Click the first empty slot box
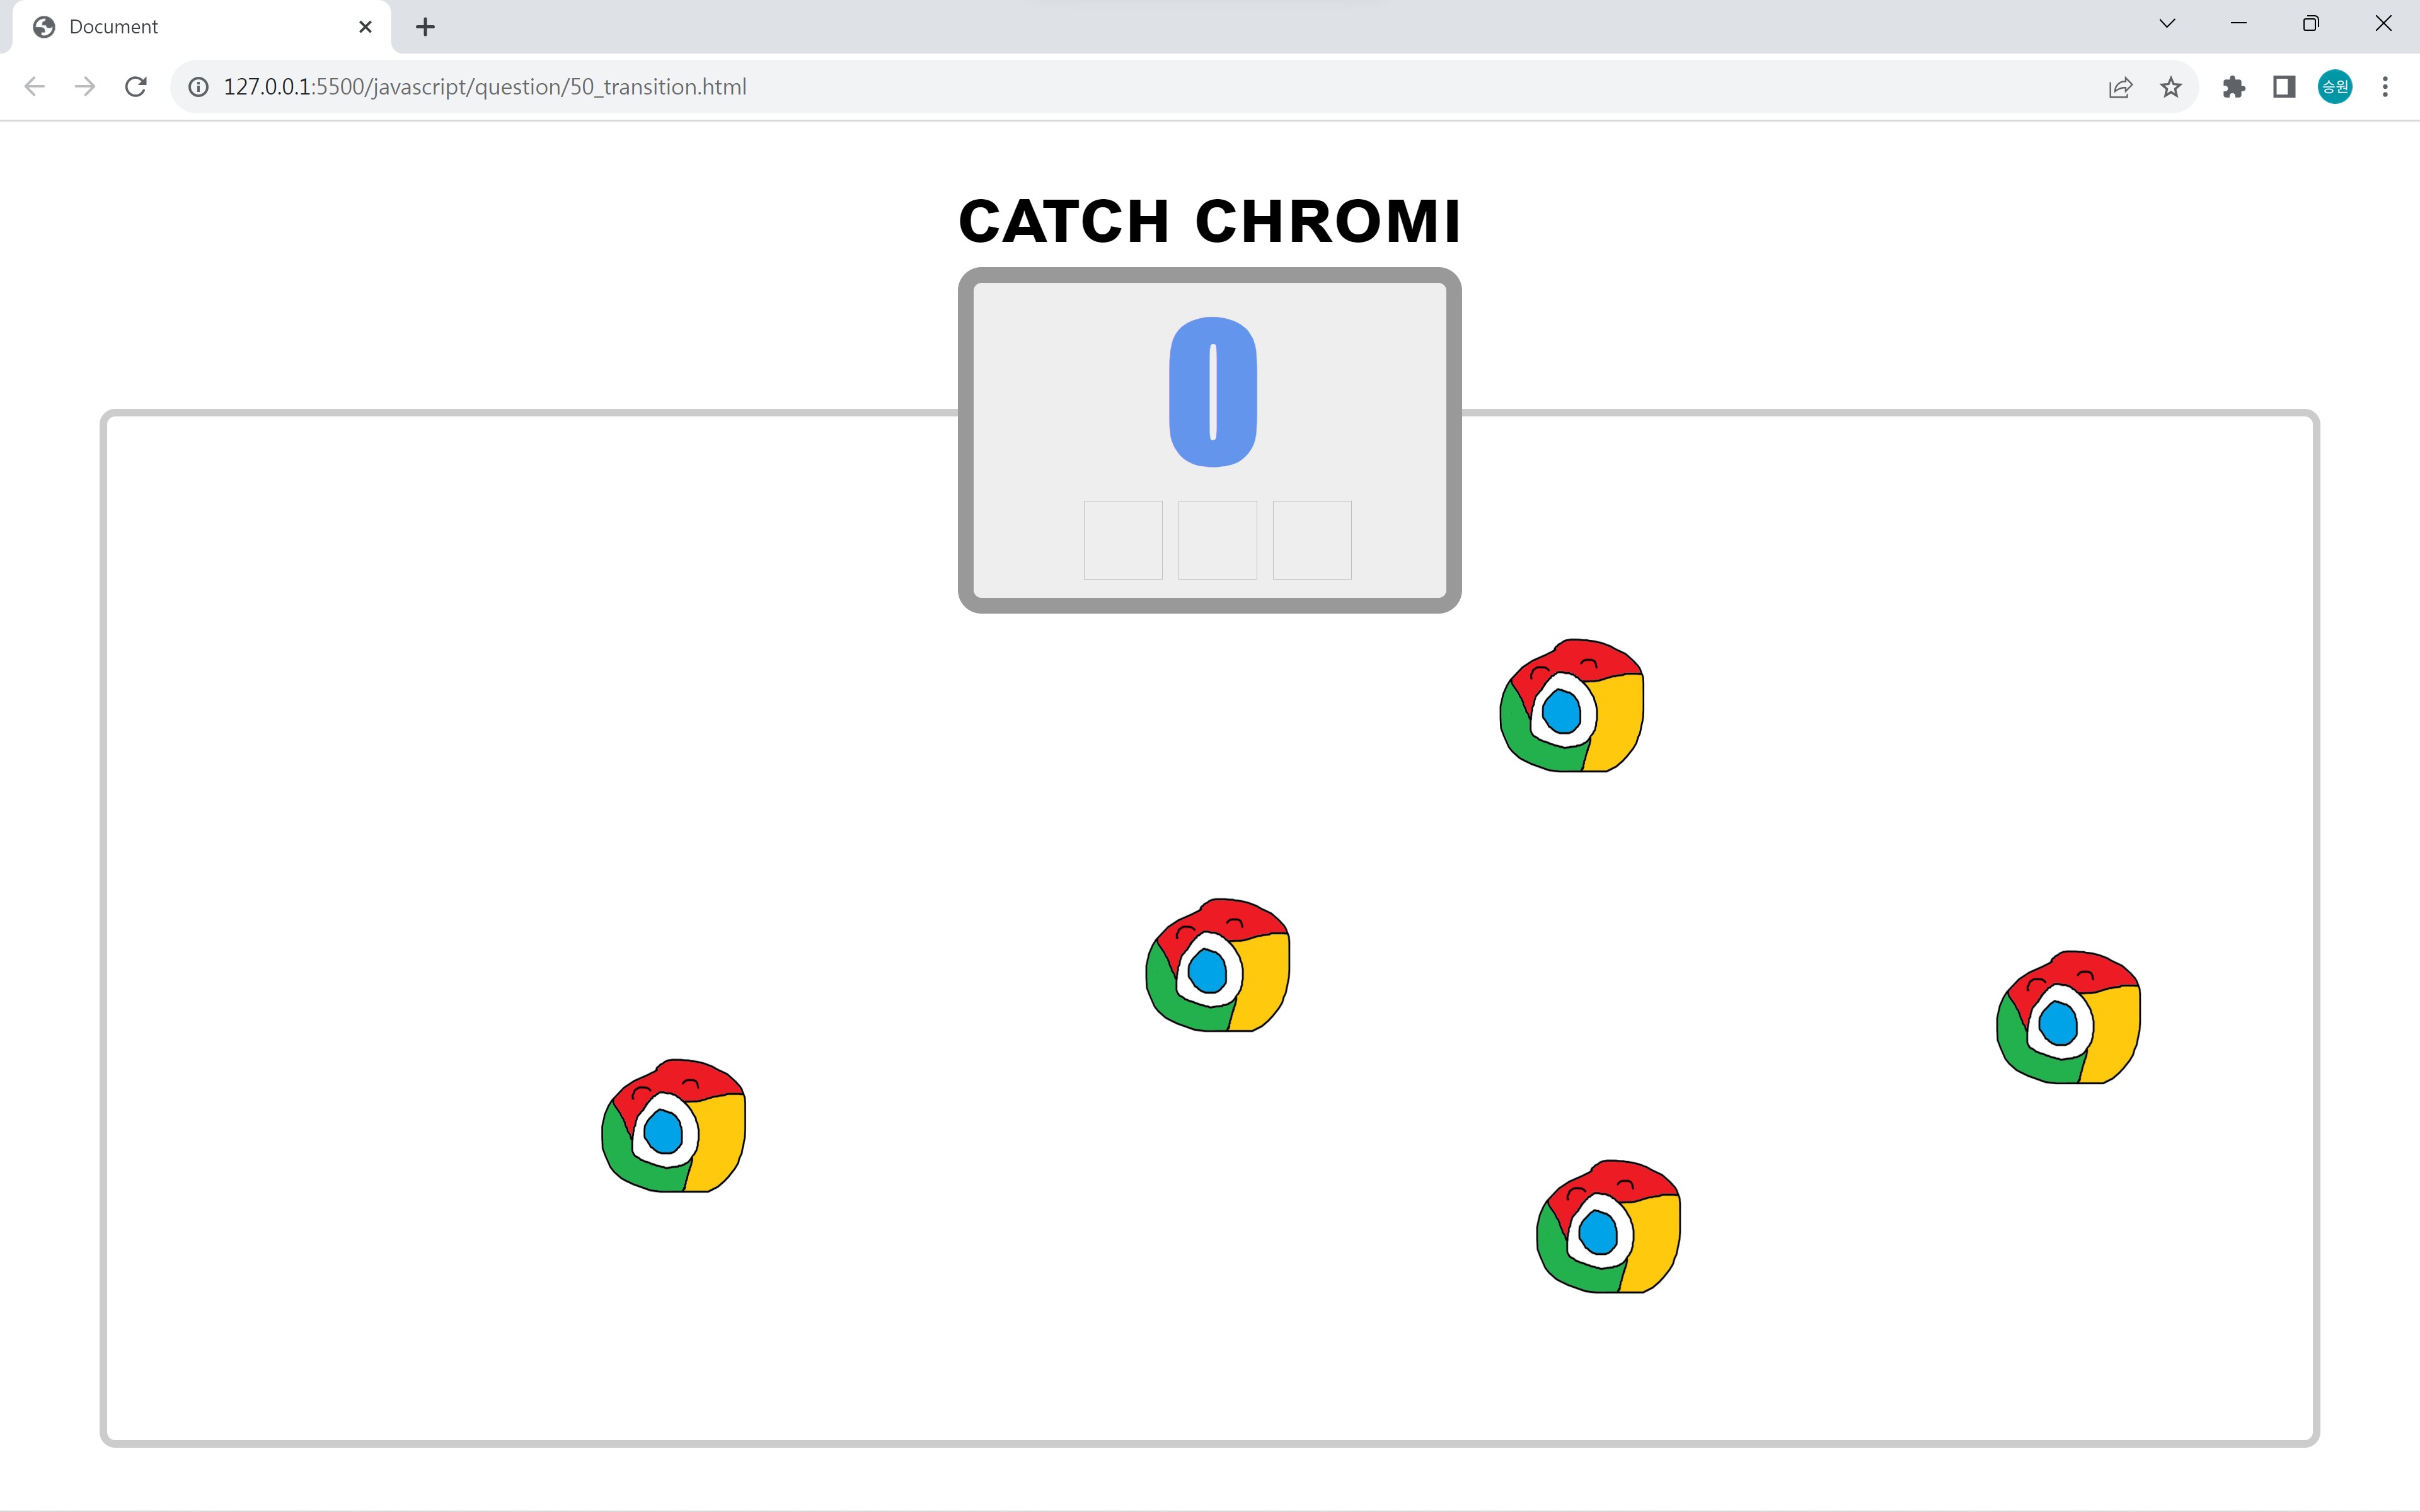2420x1512 pixels. (x=1123, y=540)
